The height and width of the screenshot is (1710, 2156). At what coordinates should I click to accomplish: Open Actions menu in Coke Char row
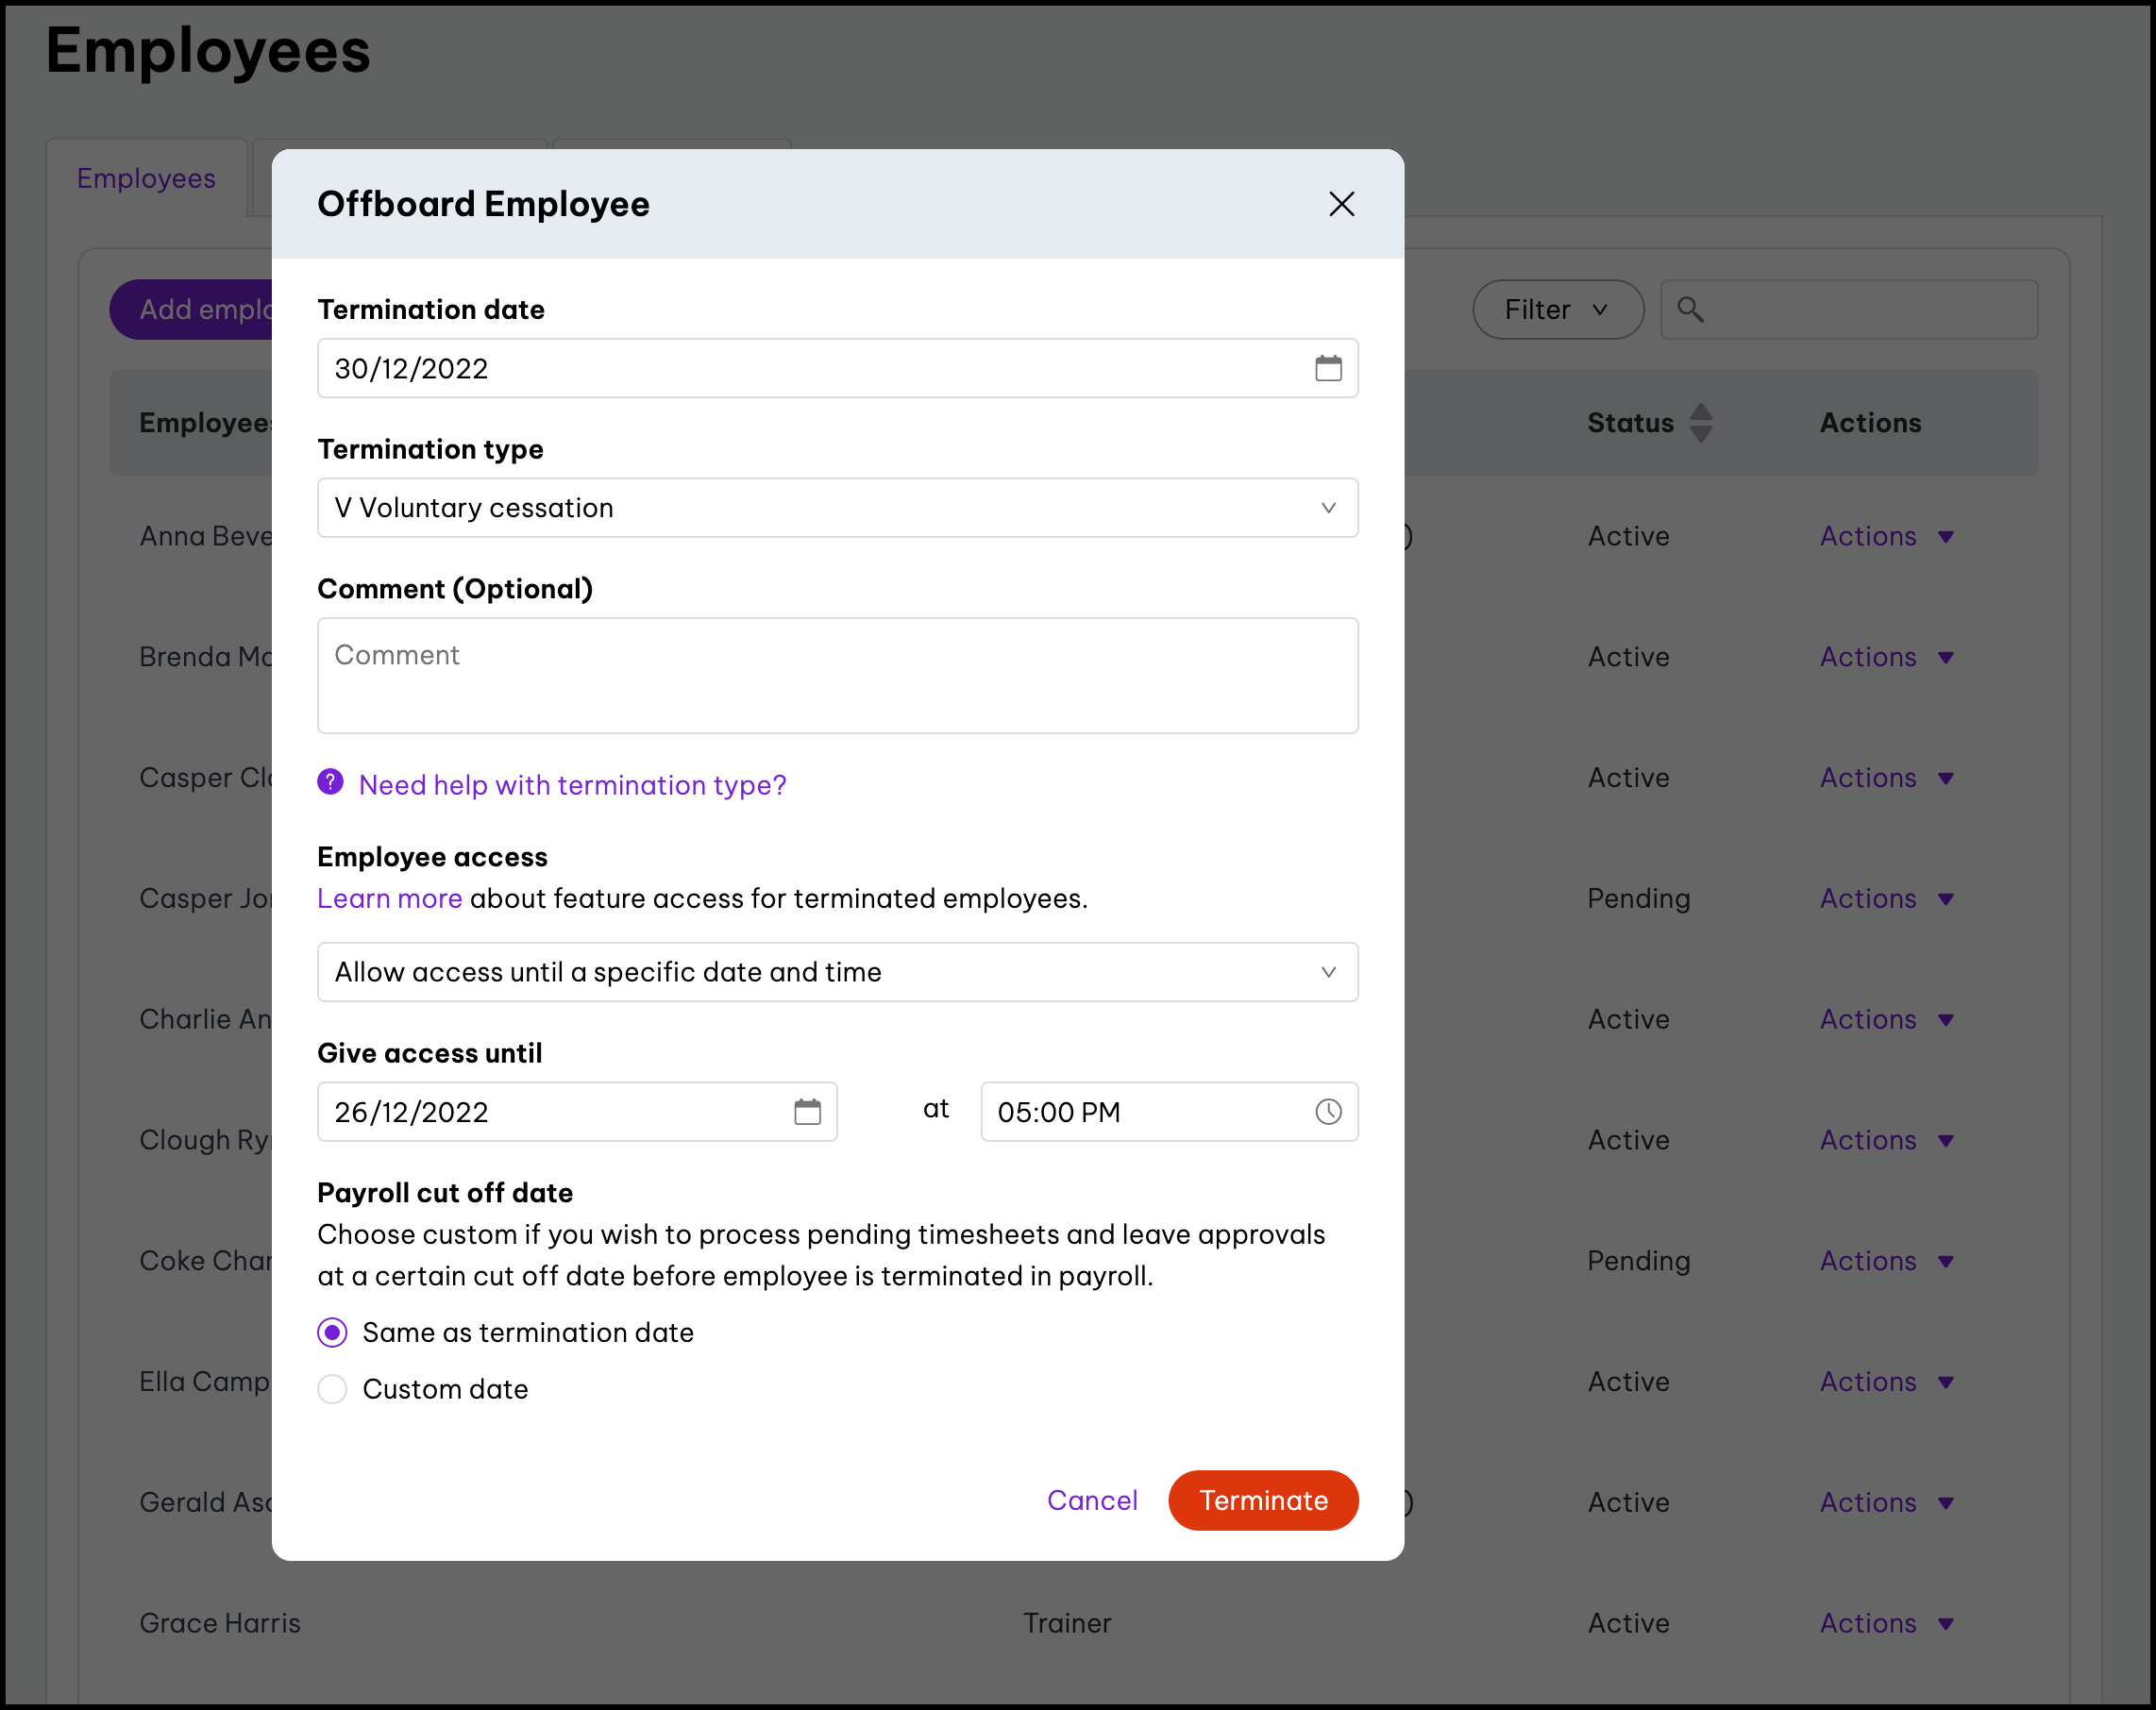1886,1261
